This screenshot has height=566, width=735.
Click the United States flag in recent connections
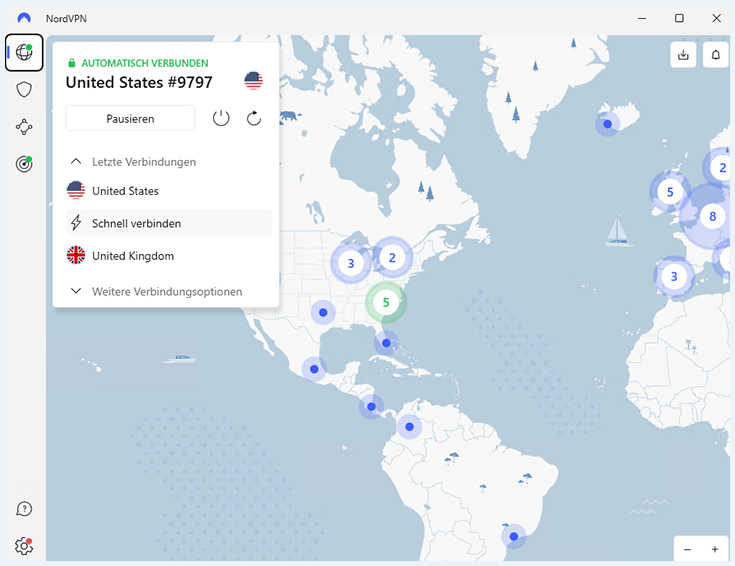pos(76,191)
